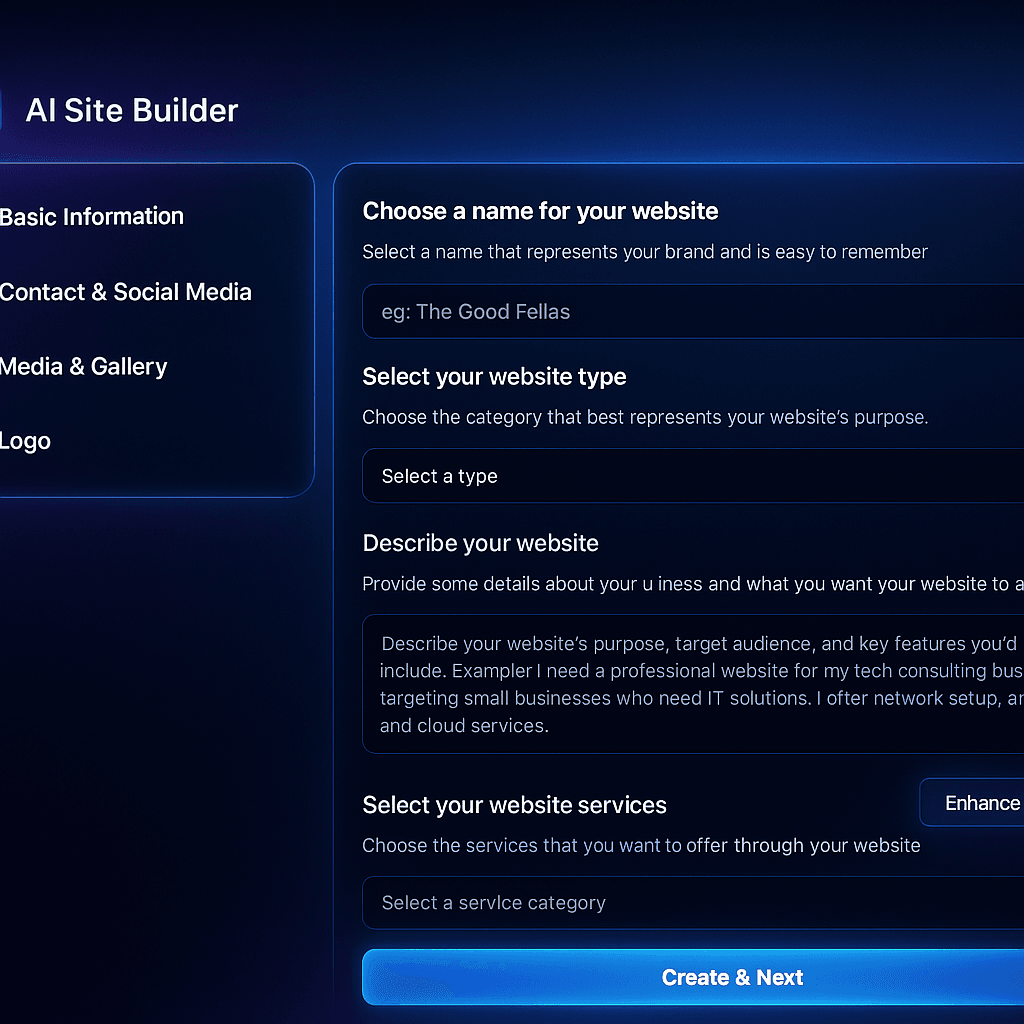Screen dimensions: 1024x1024
Task: Click the app logo beside AI Site Builder
Action: (1, 110)
